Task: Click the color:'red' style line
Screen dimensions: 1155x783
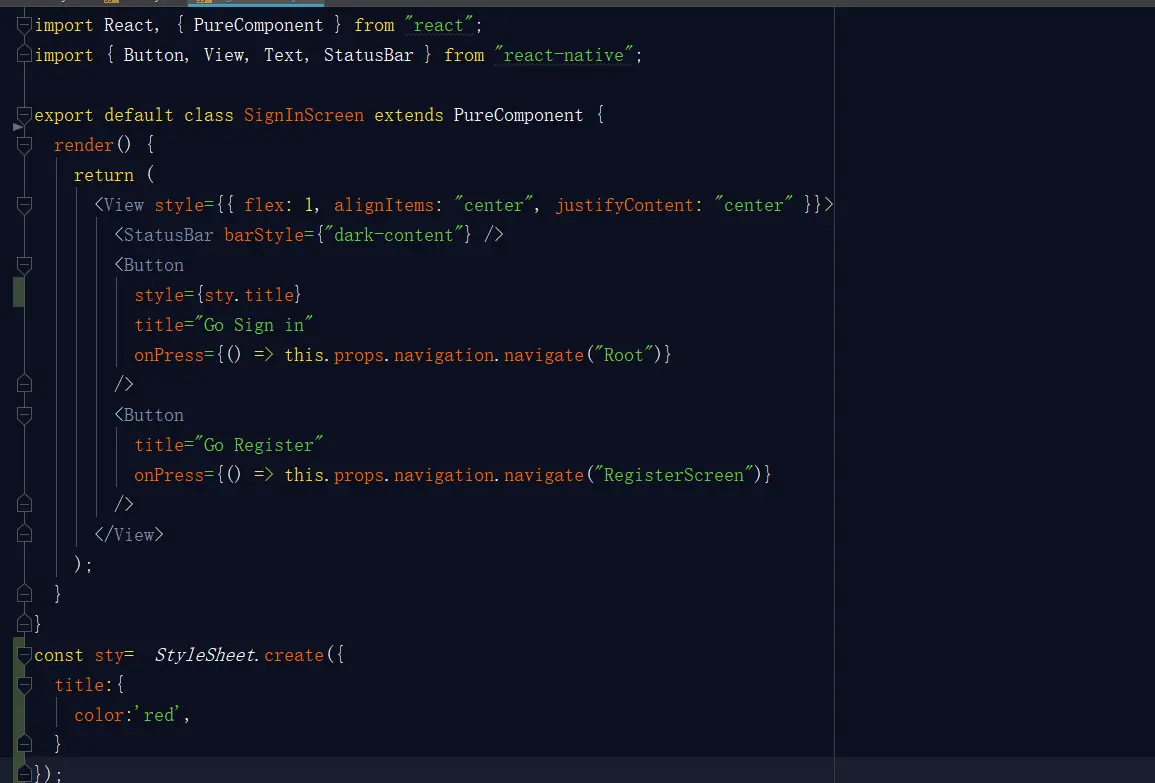Action: point(132,715)
